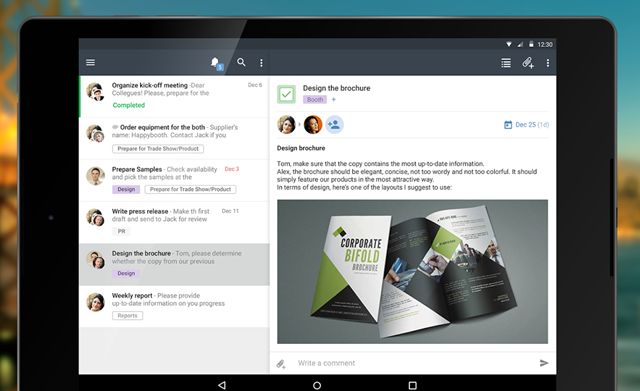This screenshot has width=640, height=391.
Task: Select the Weekly report task
Action: click(174, 306)
